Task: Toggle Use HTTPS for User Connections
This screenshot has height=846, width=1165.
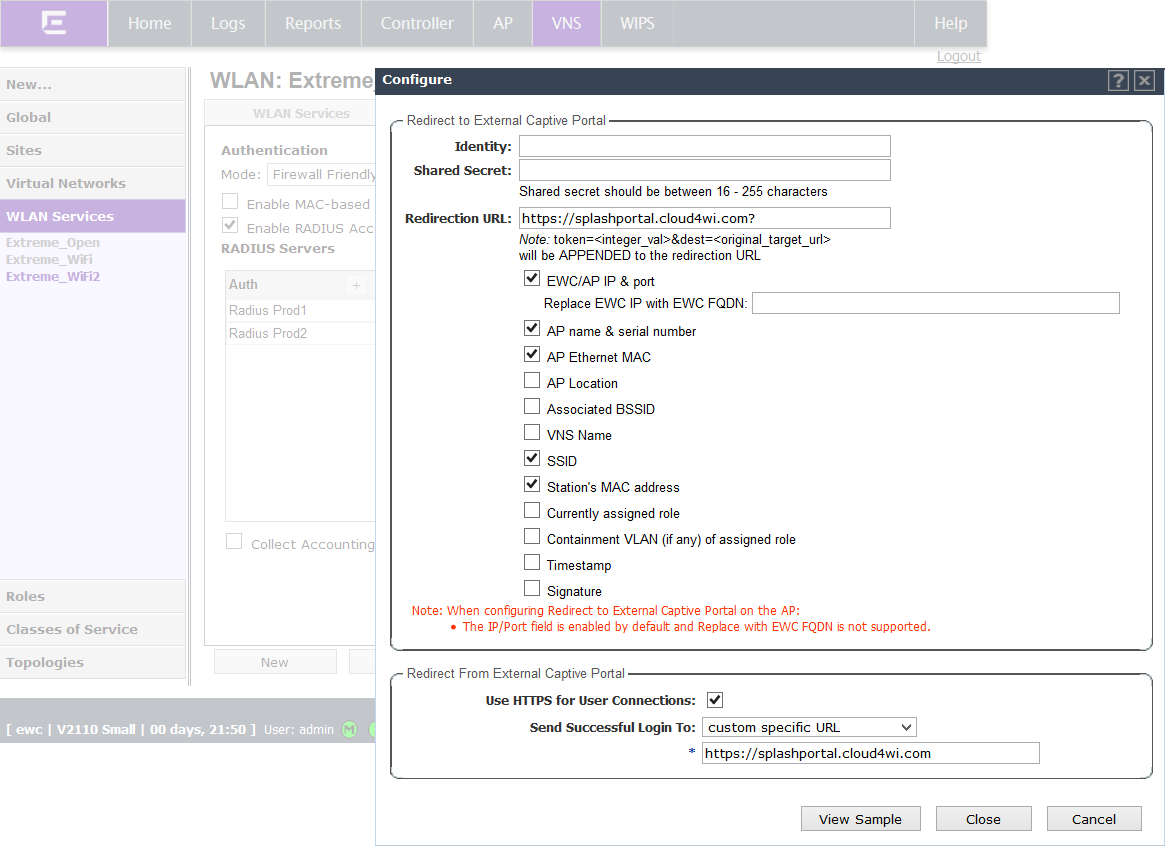Action: (715, 700)
